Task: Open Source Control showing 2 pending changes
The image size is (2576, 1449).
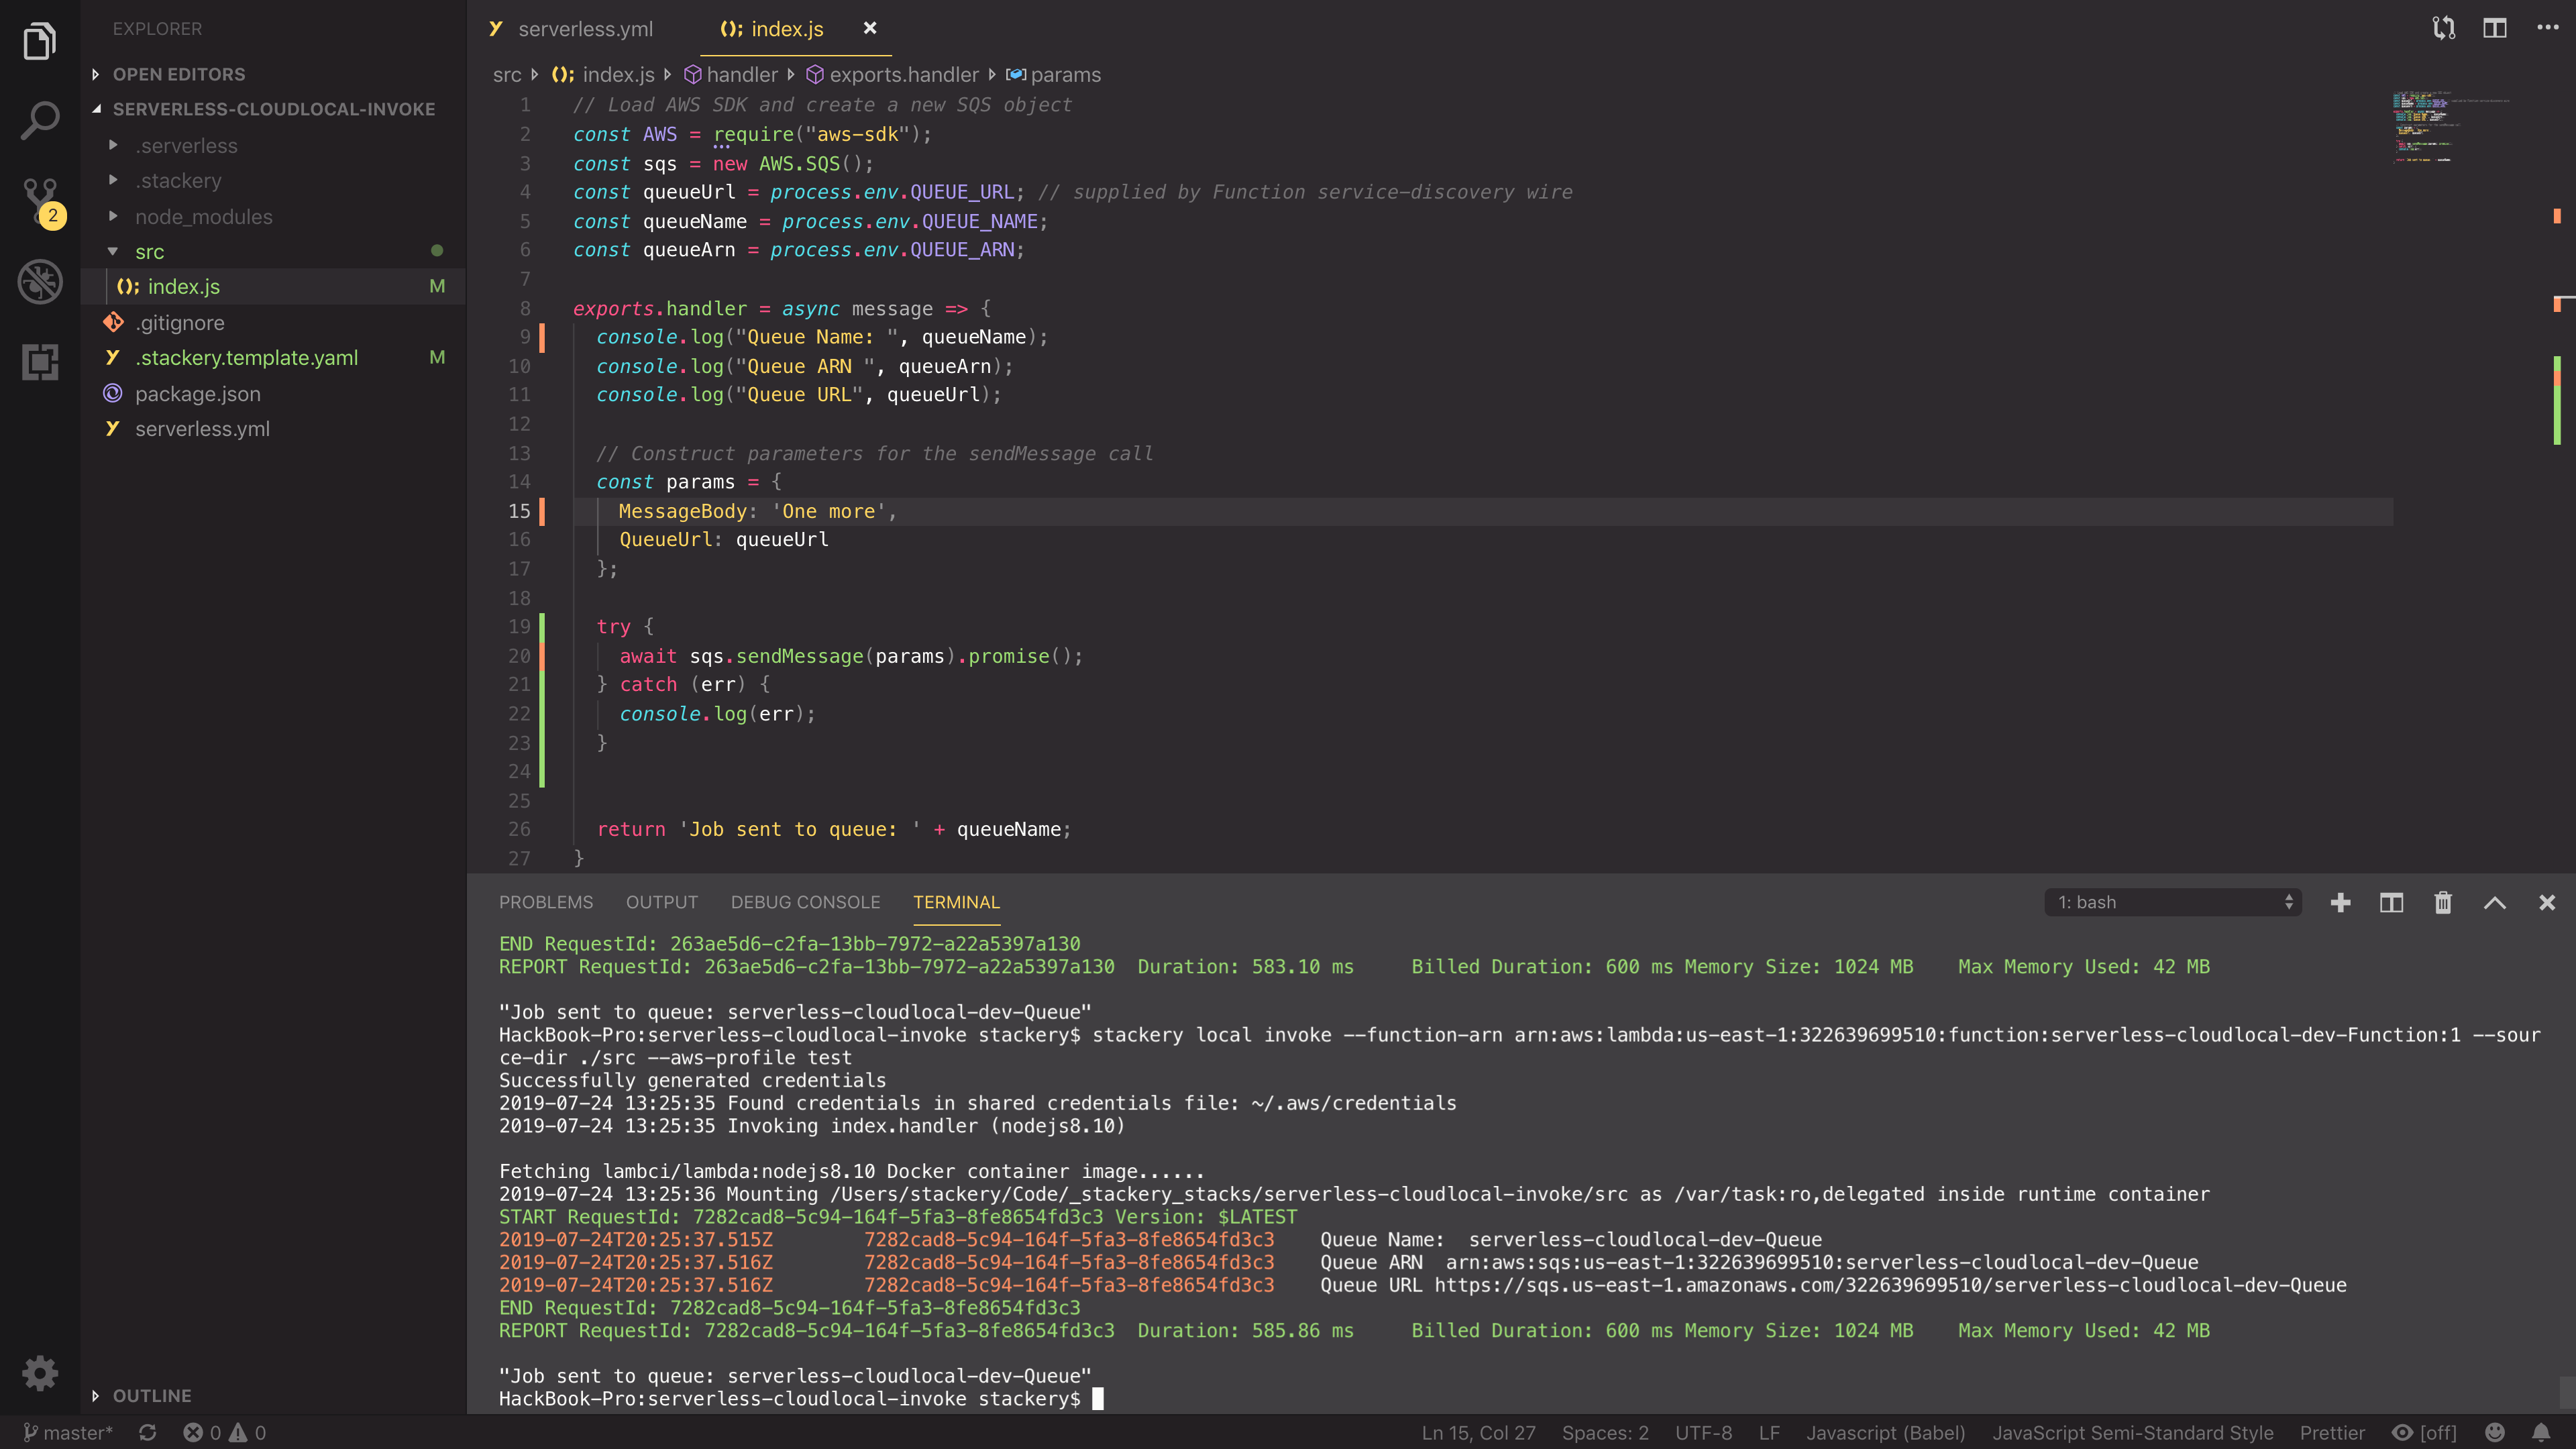Action: click(39, 196)
